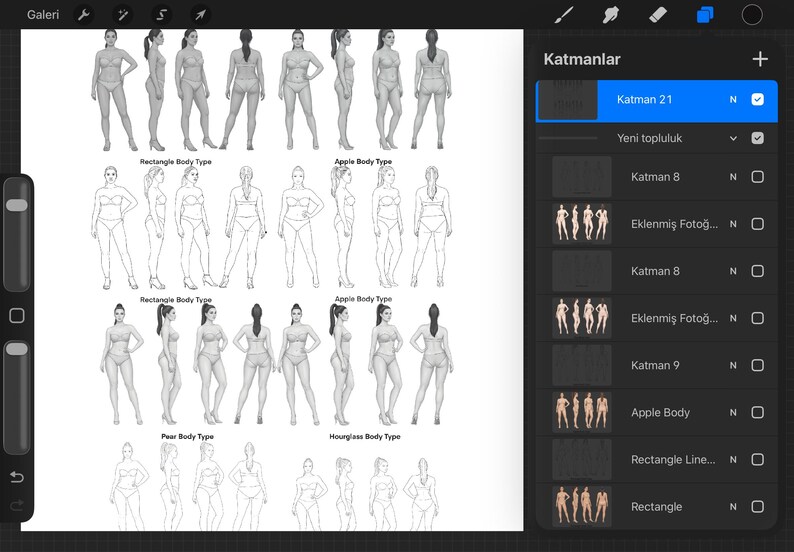
Task: Open blend mode N of Apple Body
Action: tap(733, 412)
